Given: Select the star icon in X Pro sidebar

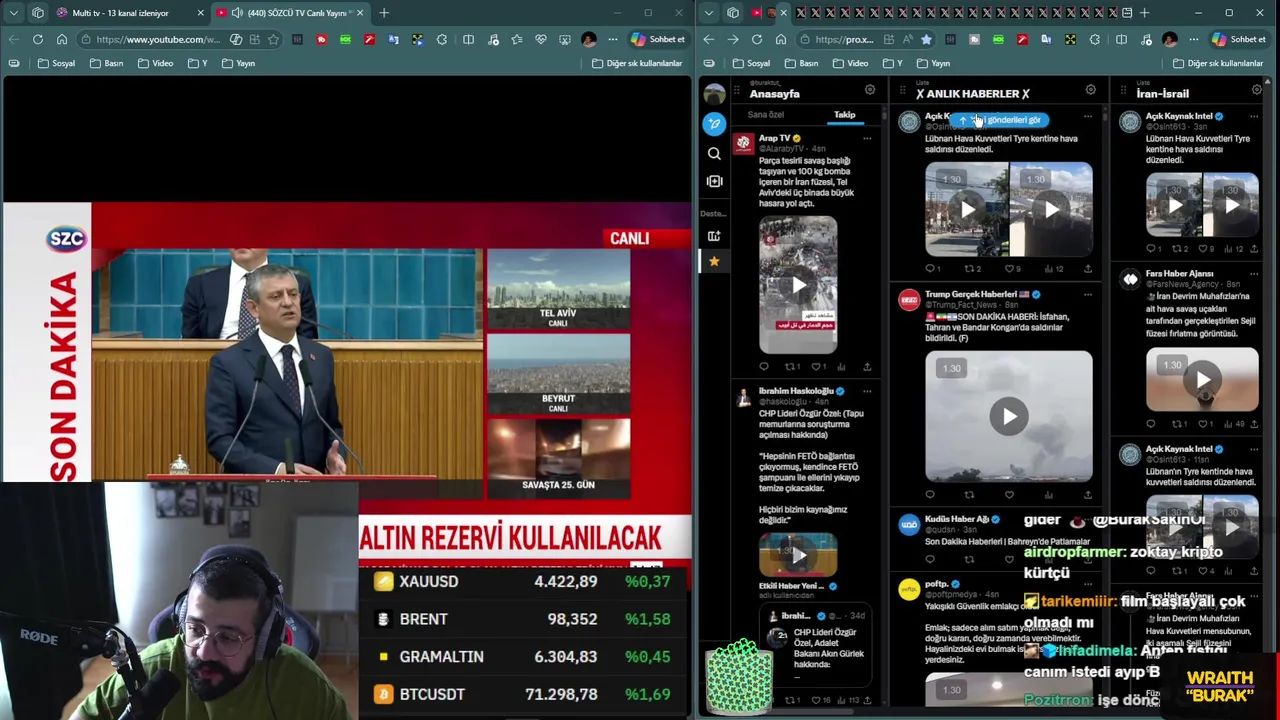Looking at the screenshot, I should (714, 261).
